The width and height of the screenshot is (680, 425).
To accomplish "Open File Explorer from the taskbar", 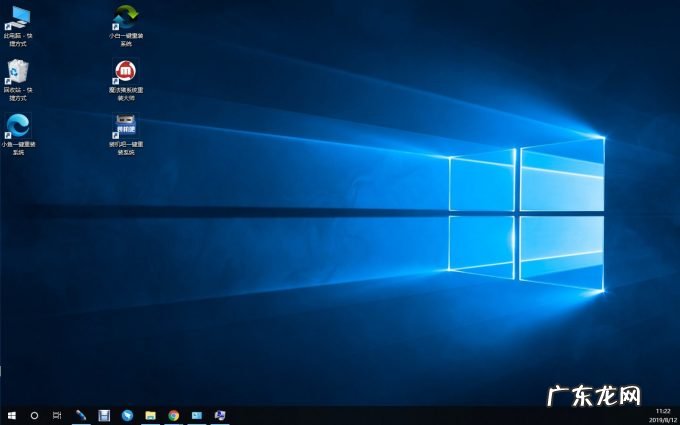I will [150, 415].
